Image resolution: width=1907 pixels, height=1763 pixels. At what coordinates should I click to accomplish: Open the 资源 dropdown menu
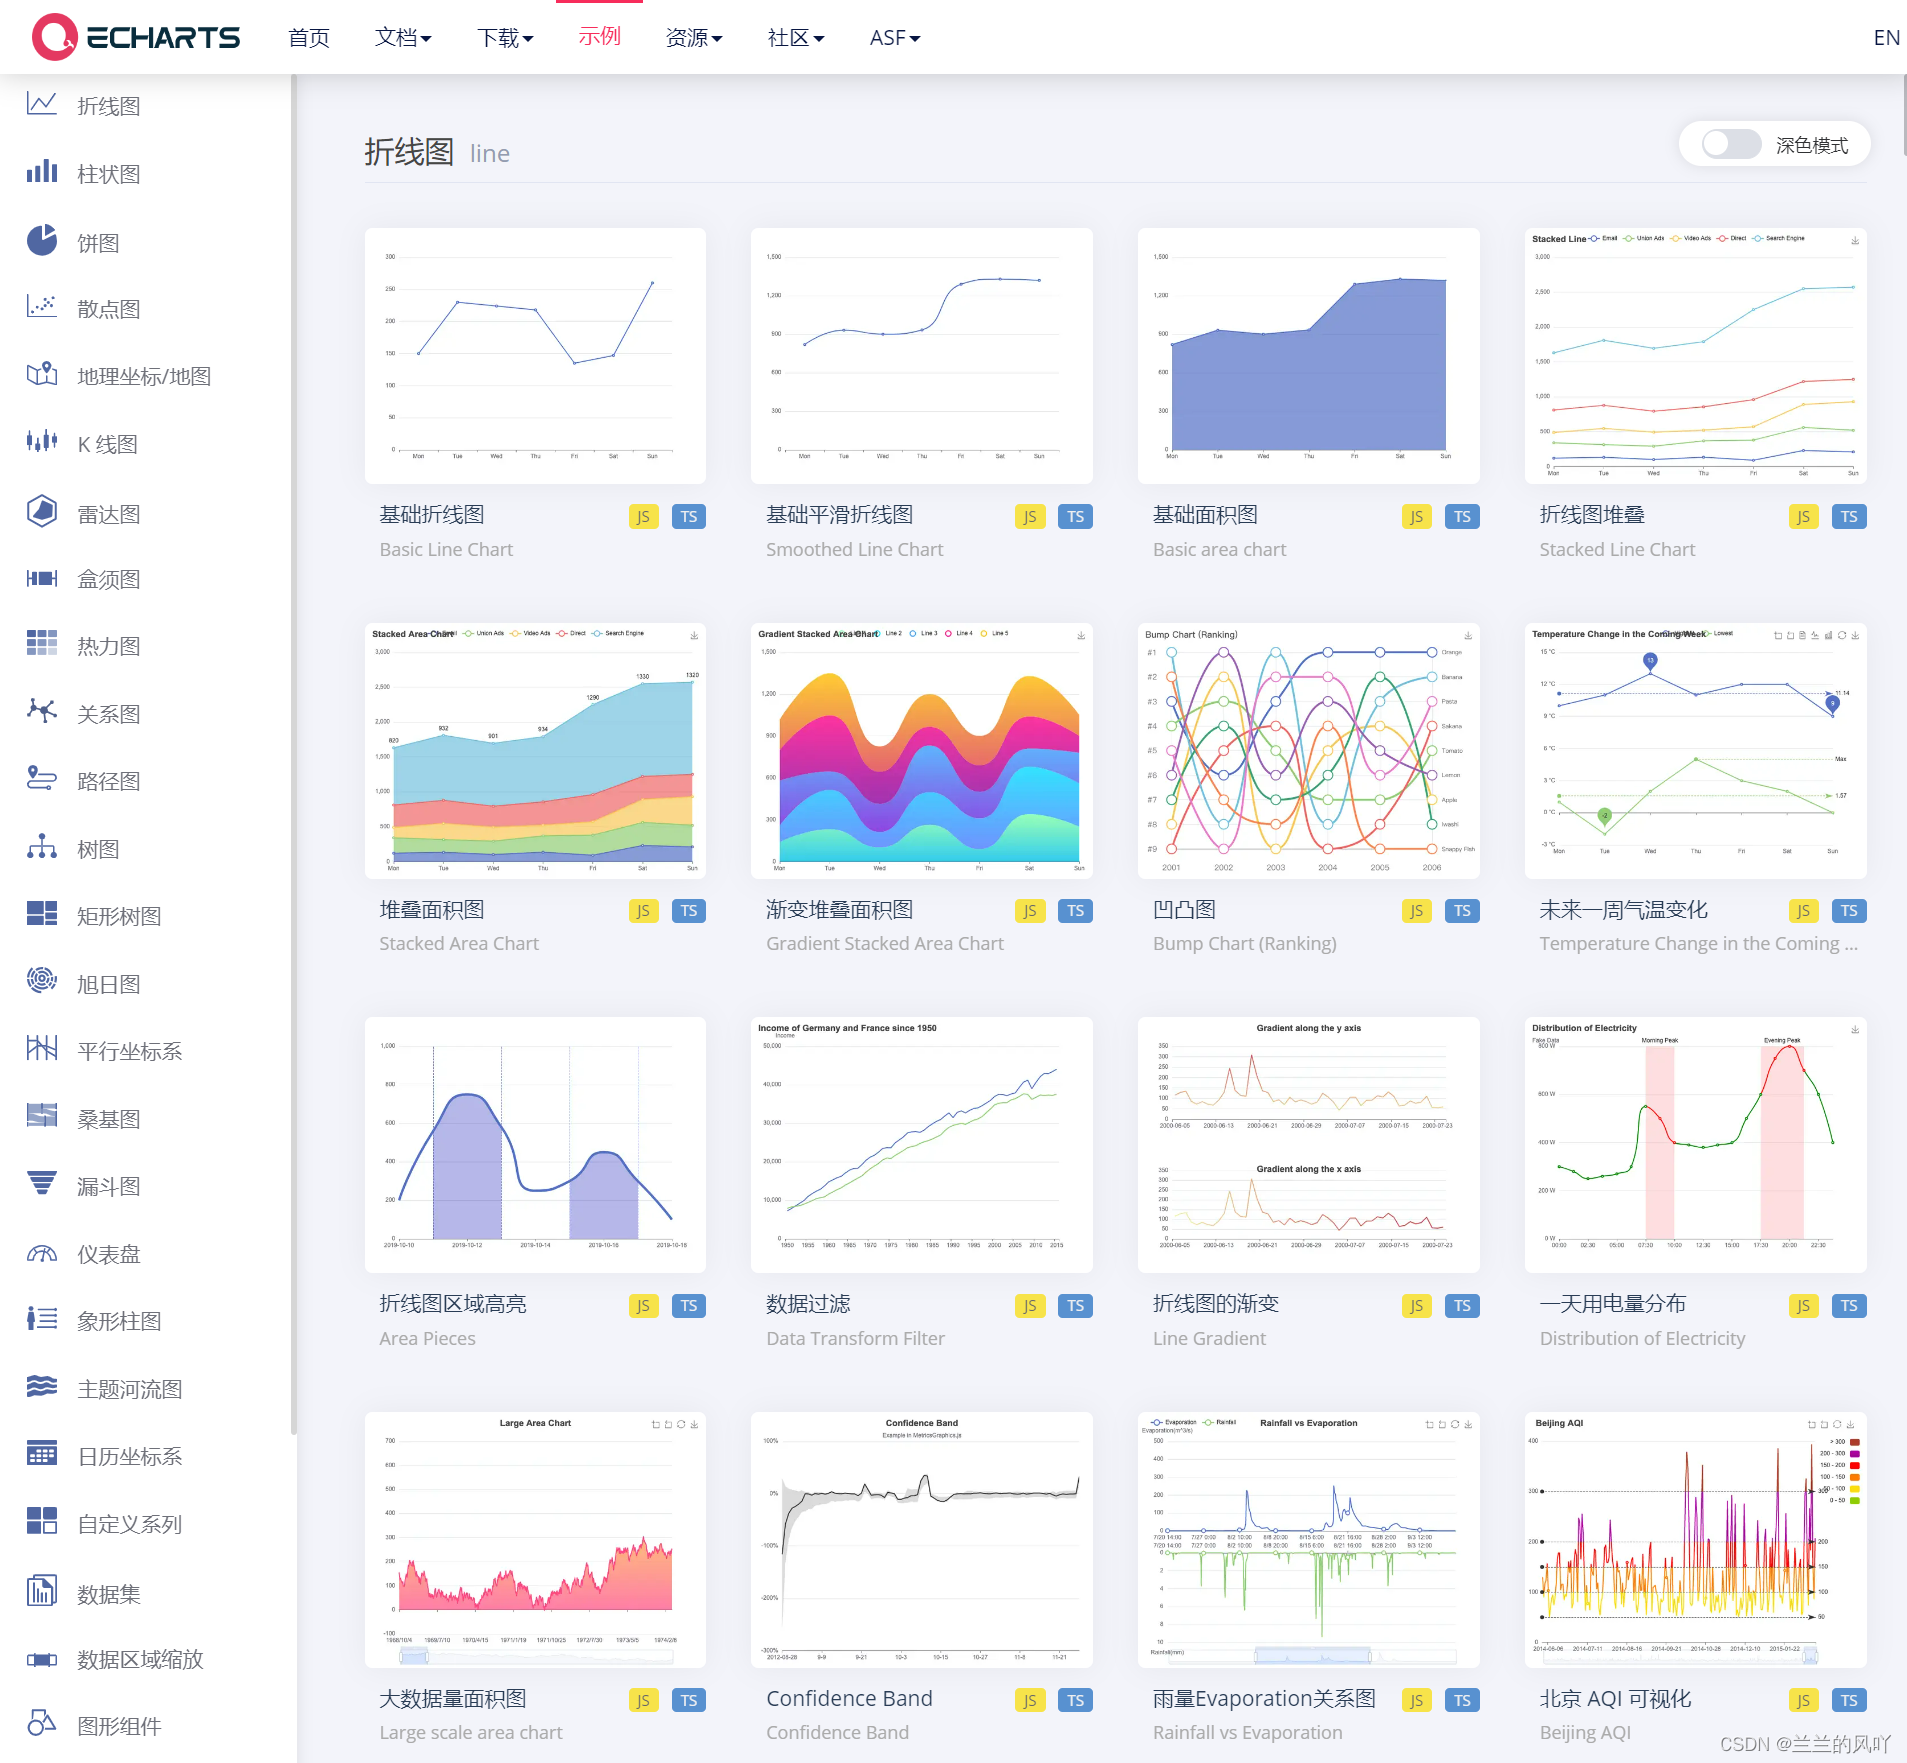[694, 37]
